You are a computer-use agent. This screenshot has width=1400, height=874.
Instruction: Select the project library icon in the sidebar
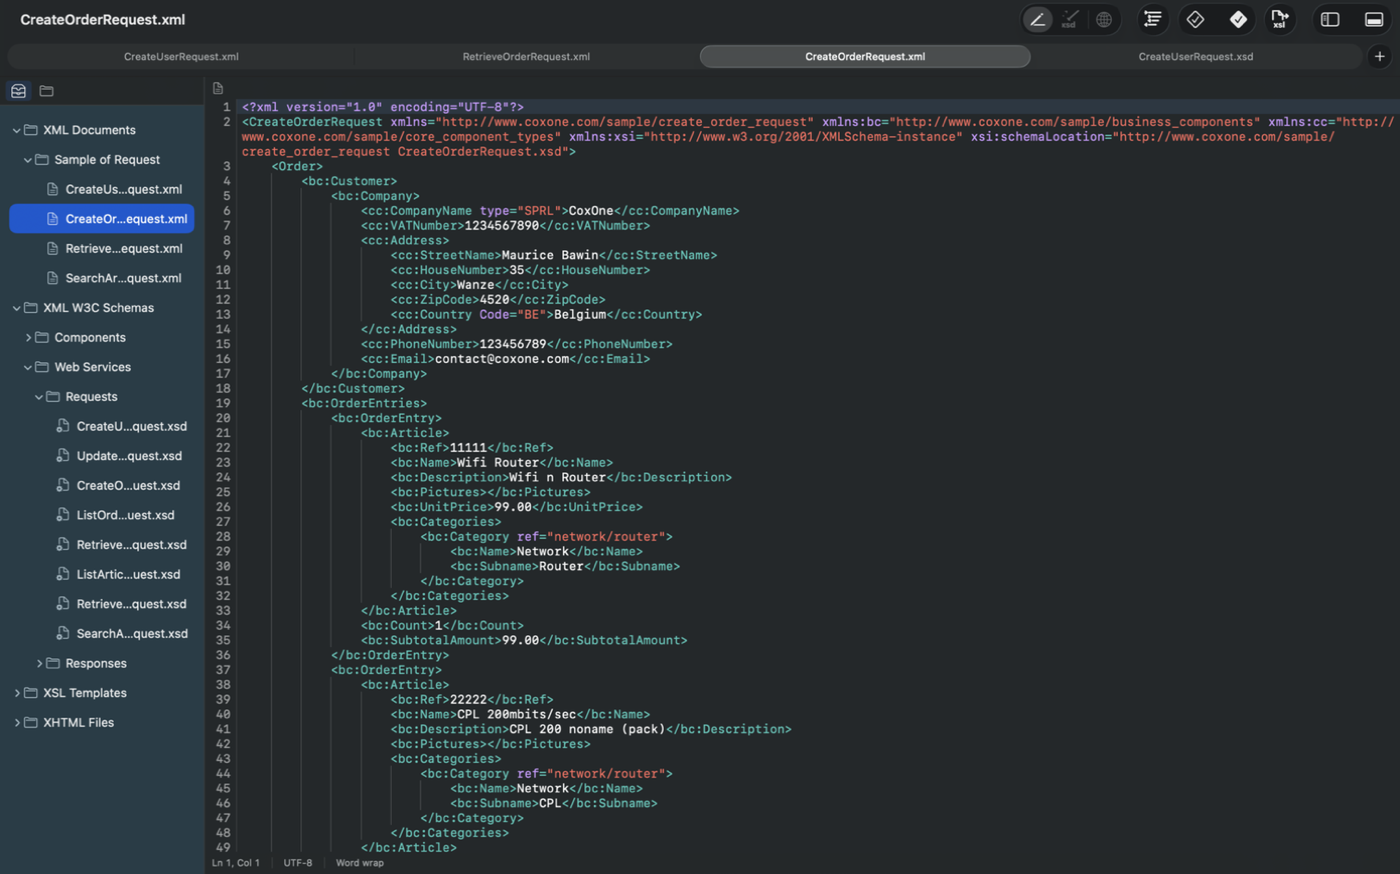pos(18,90)
